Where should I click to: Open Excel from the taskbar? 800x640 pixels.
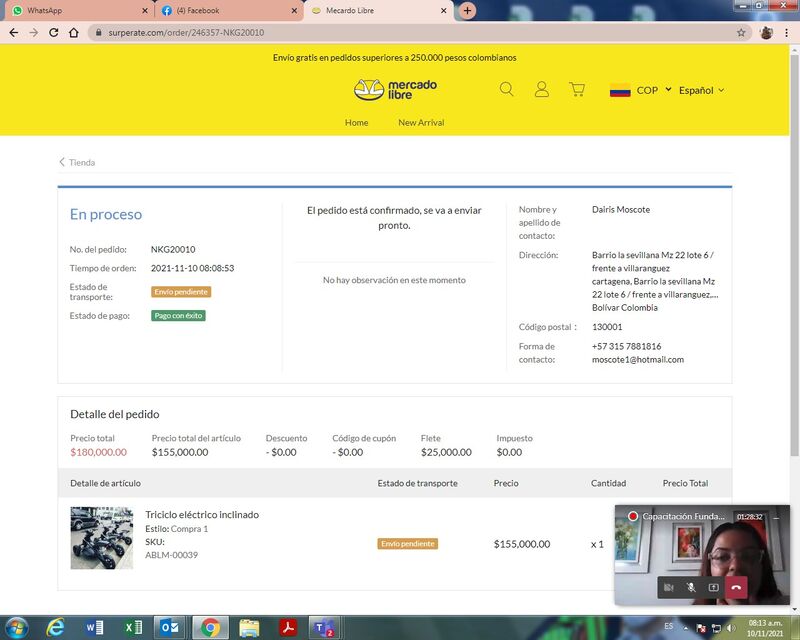coord(133,627)
